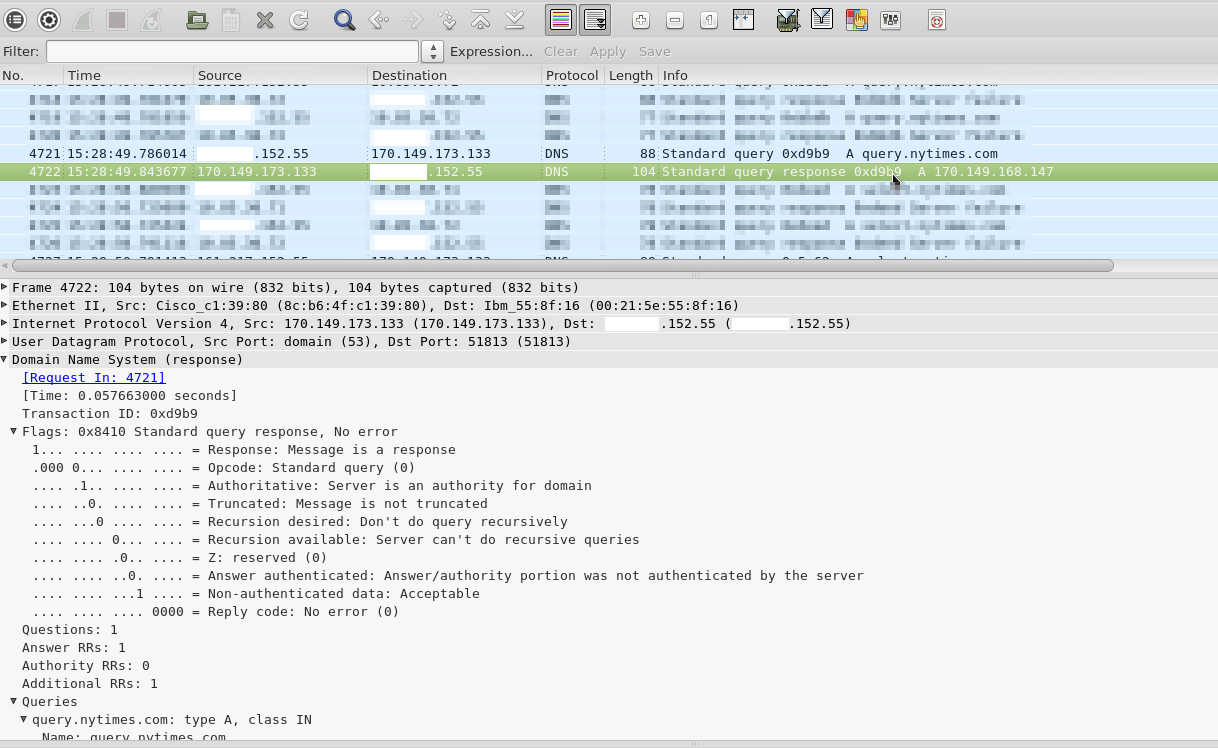
Task: Jump to the first packet icon
Action: 480,19
